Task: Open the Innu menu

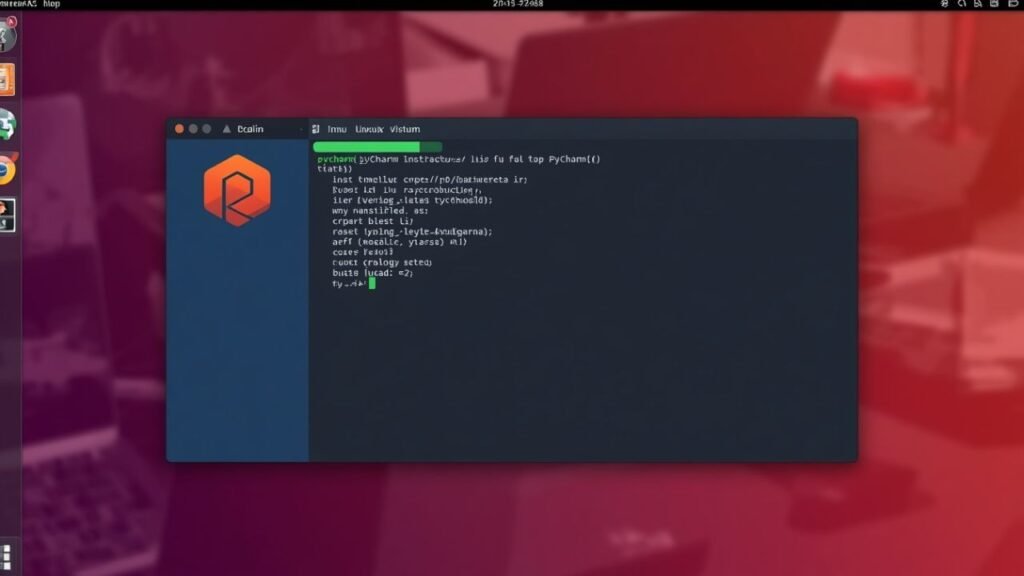Action: (x=337, y=129)
